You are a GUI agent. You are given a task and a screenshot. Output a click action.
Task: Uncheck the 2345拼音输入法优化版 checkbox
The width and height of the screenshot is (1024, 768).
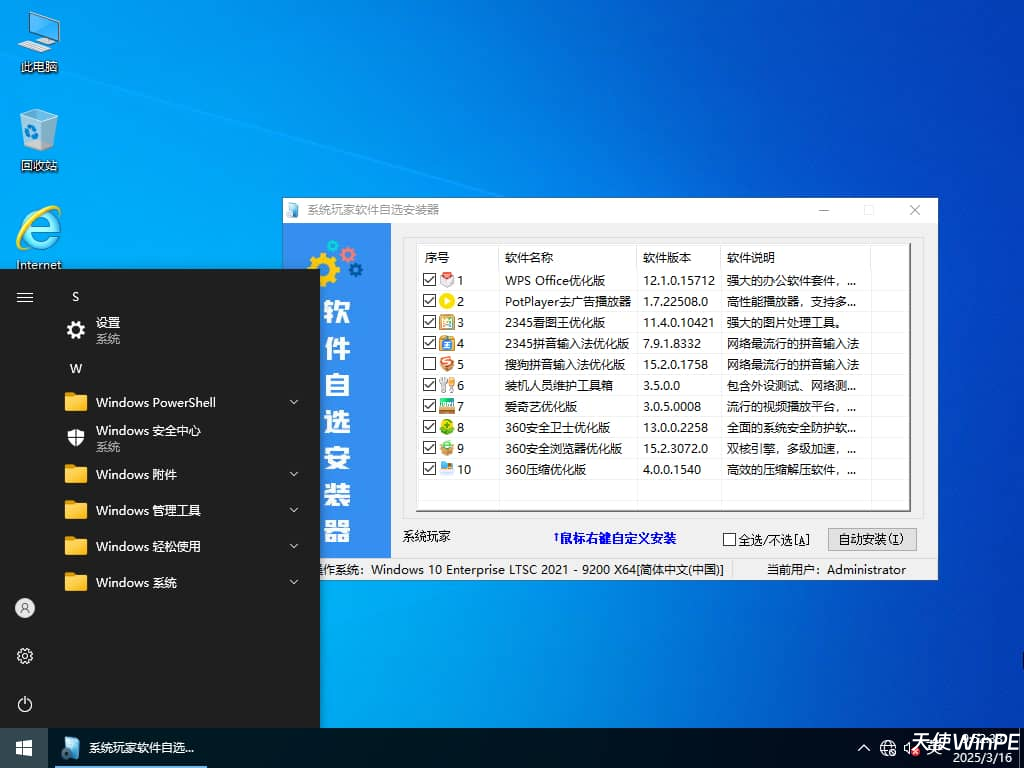pyautogui.click(x=429, y=343)
